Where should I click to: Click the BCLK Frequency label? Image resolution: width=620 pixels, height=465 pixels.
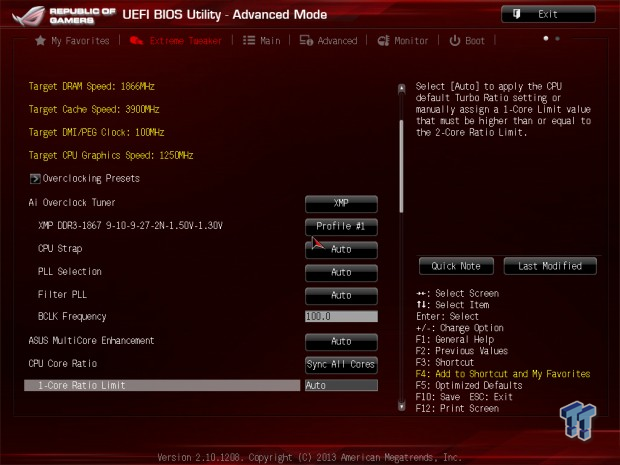[72, 317]
